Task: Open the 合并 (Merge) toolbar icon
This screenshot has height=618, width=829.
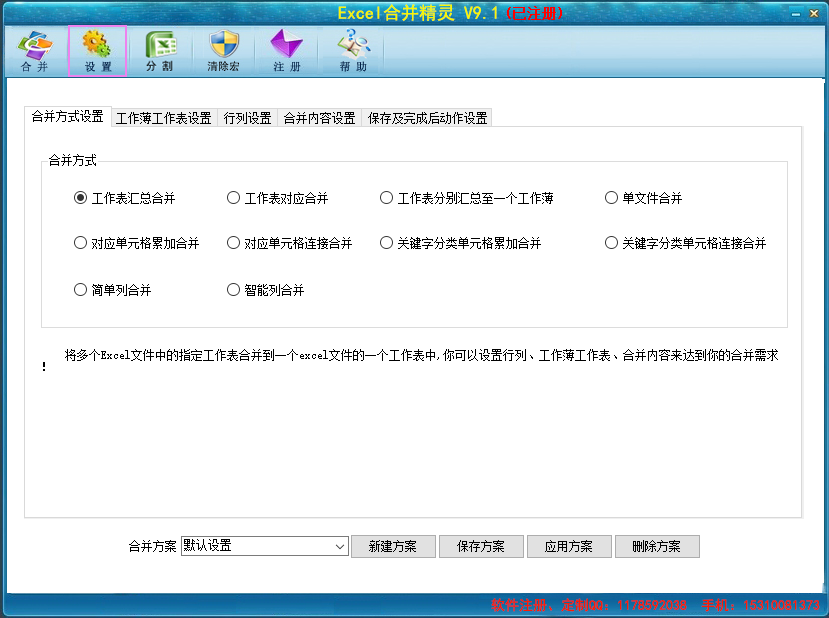Action: (x=35, y=51)
